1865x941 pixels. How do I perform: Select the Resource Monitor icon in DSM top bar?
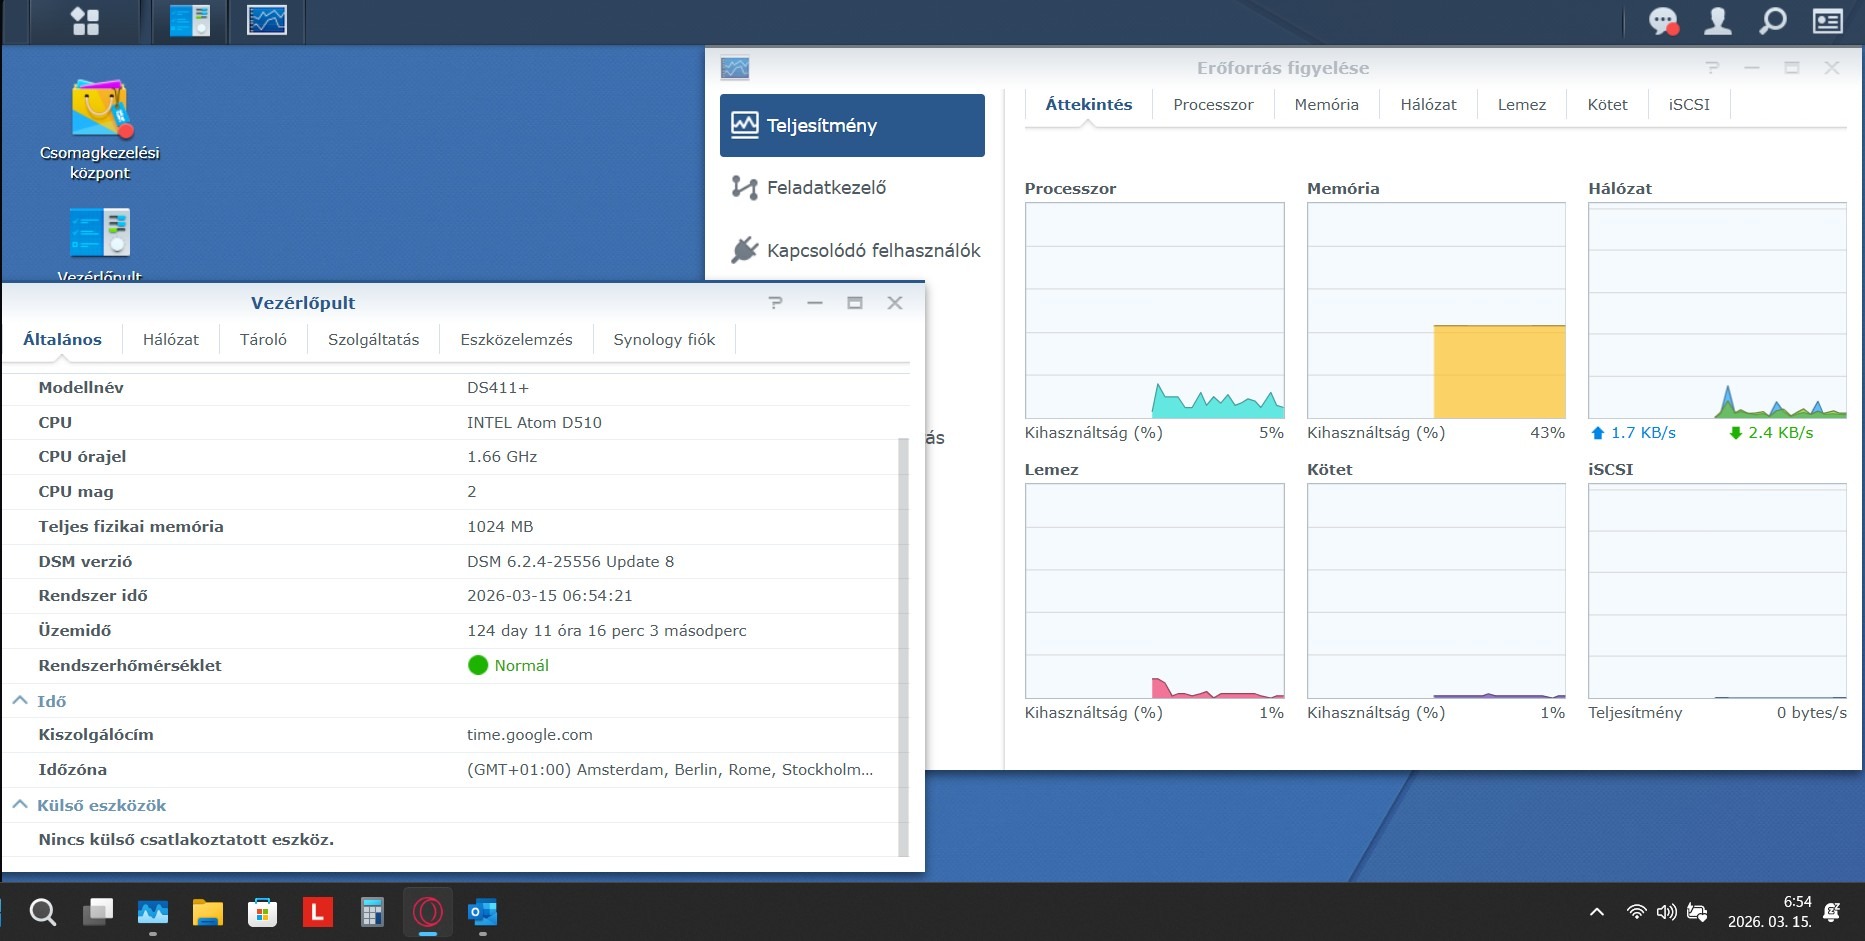pos(267,21)
